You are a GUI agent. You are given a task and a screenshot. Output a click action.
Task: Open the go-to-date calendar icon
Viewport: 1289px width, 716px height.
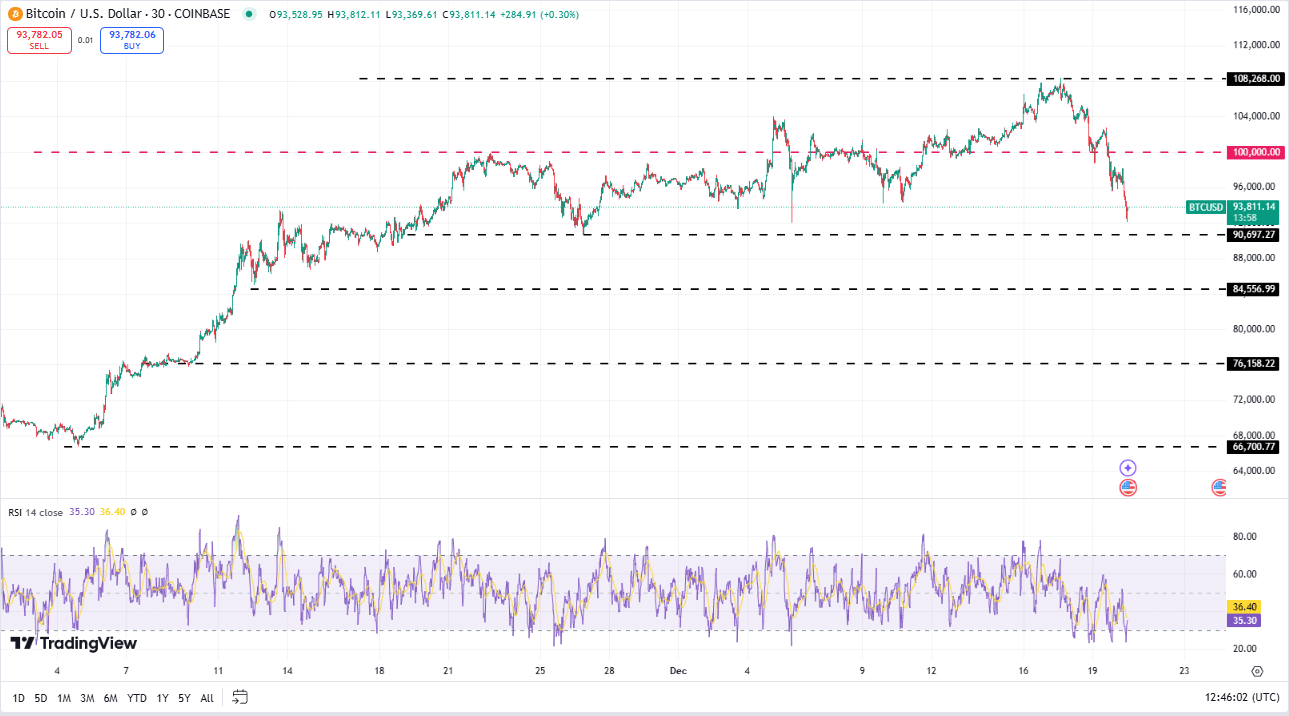click(239, 699)
